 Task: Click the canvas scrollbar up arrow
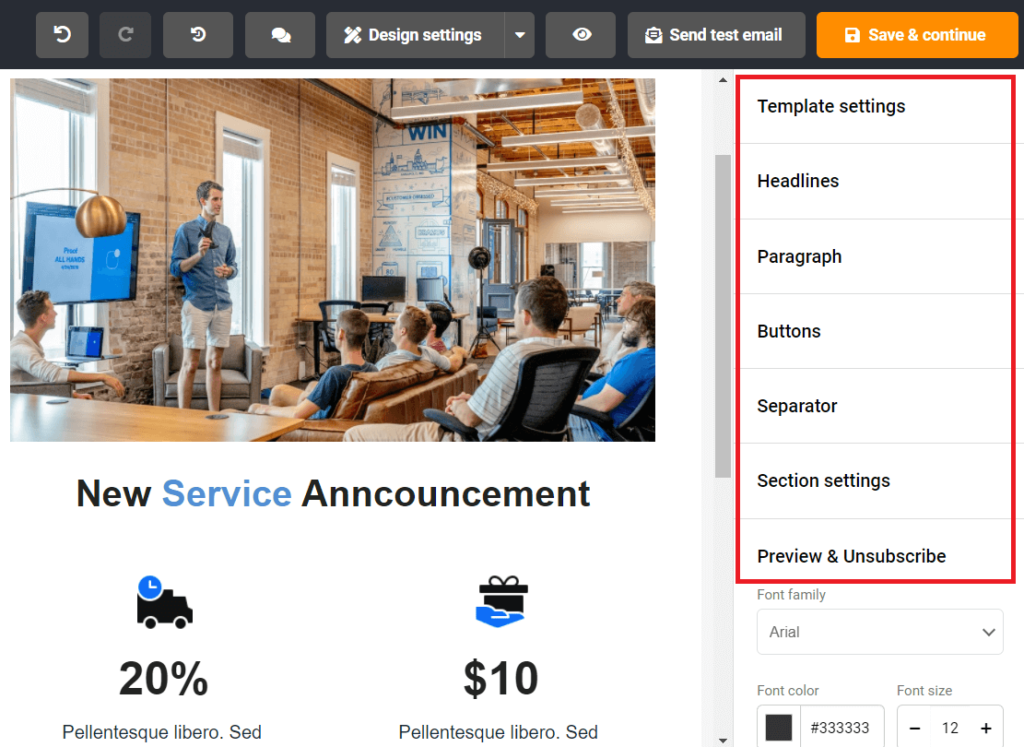coord(722,80)
